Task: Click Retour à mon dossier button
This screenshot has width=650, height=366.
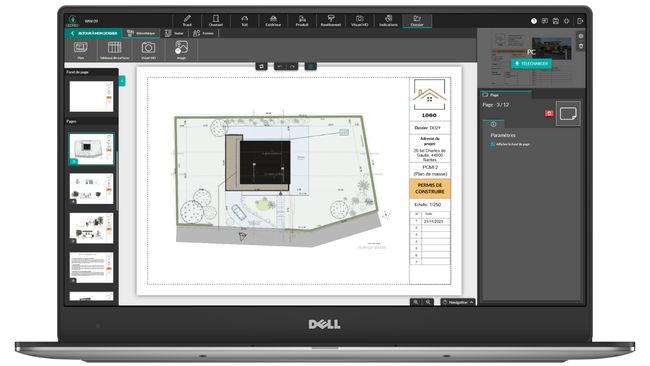Action: 94,33
